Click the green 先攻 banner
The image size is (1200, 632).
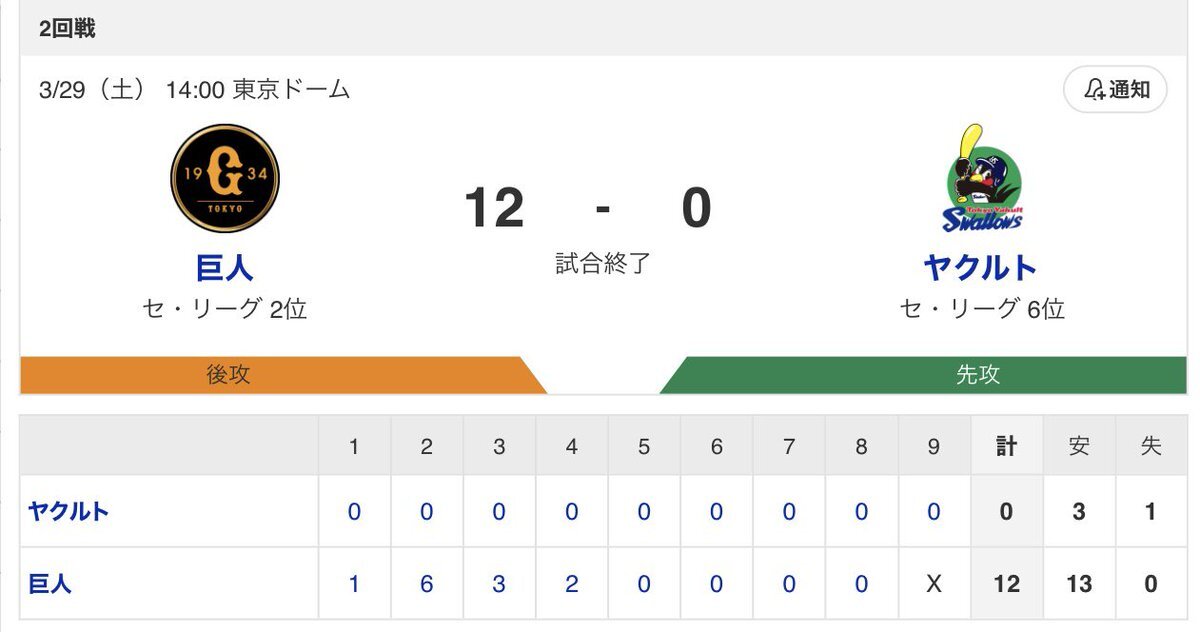923,375
